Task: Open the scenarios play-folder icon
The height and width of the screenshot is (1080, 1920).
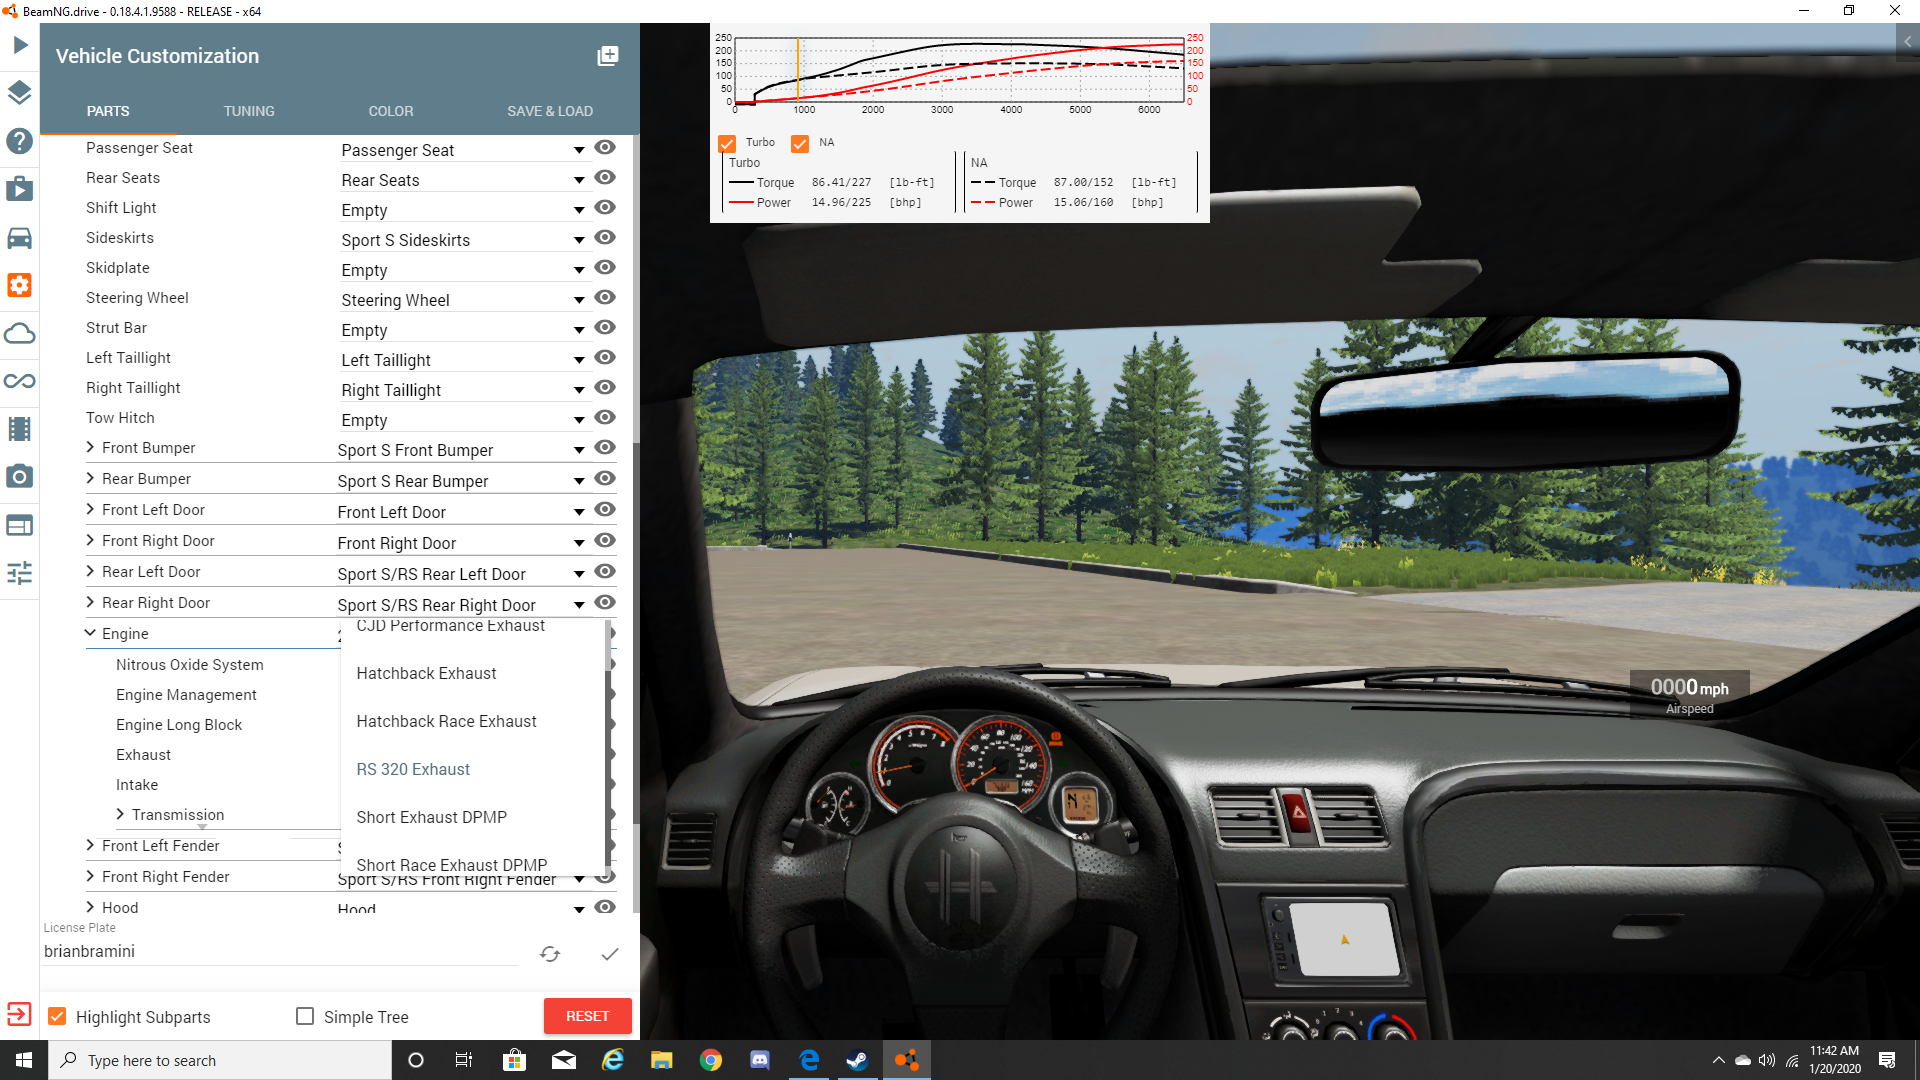Action: pos(20,189)
